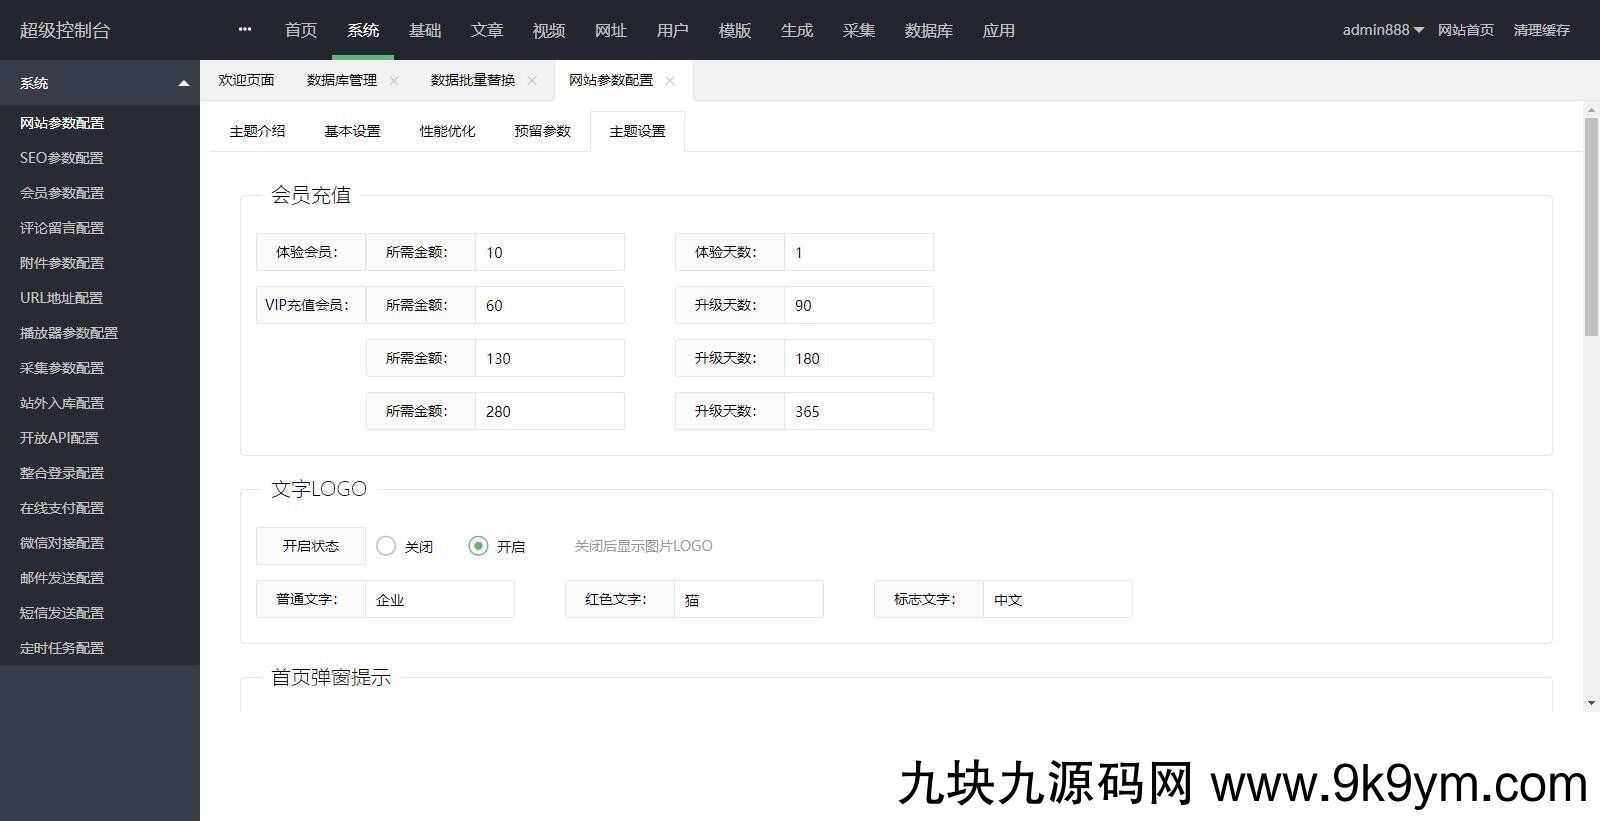The height and width of the screenshot is (821, 1600).
Task: Select the 开启 radio for text LOGO
Action: (x=478, y=546)
